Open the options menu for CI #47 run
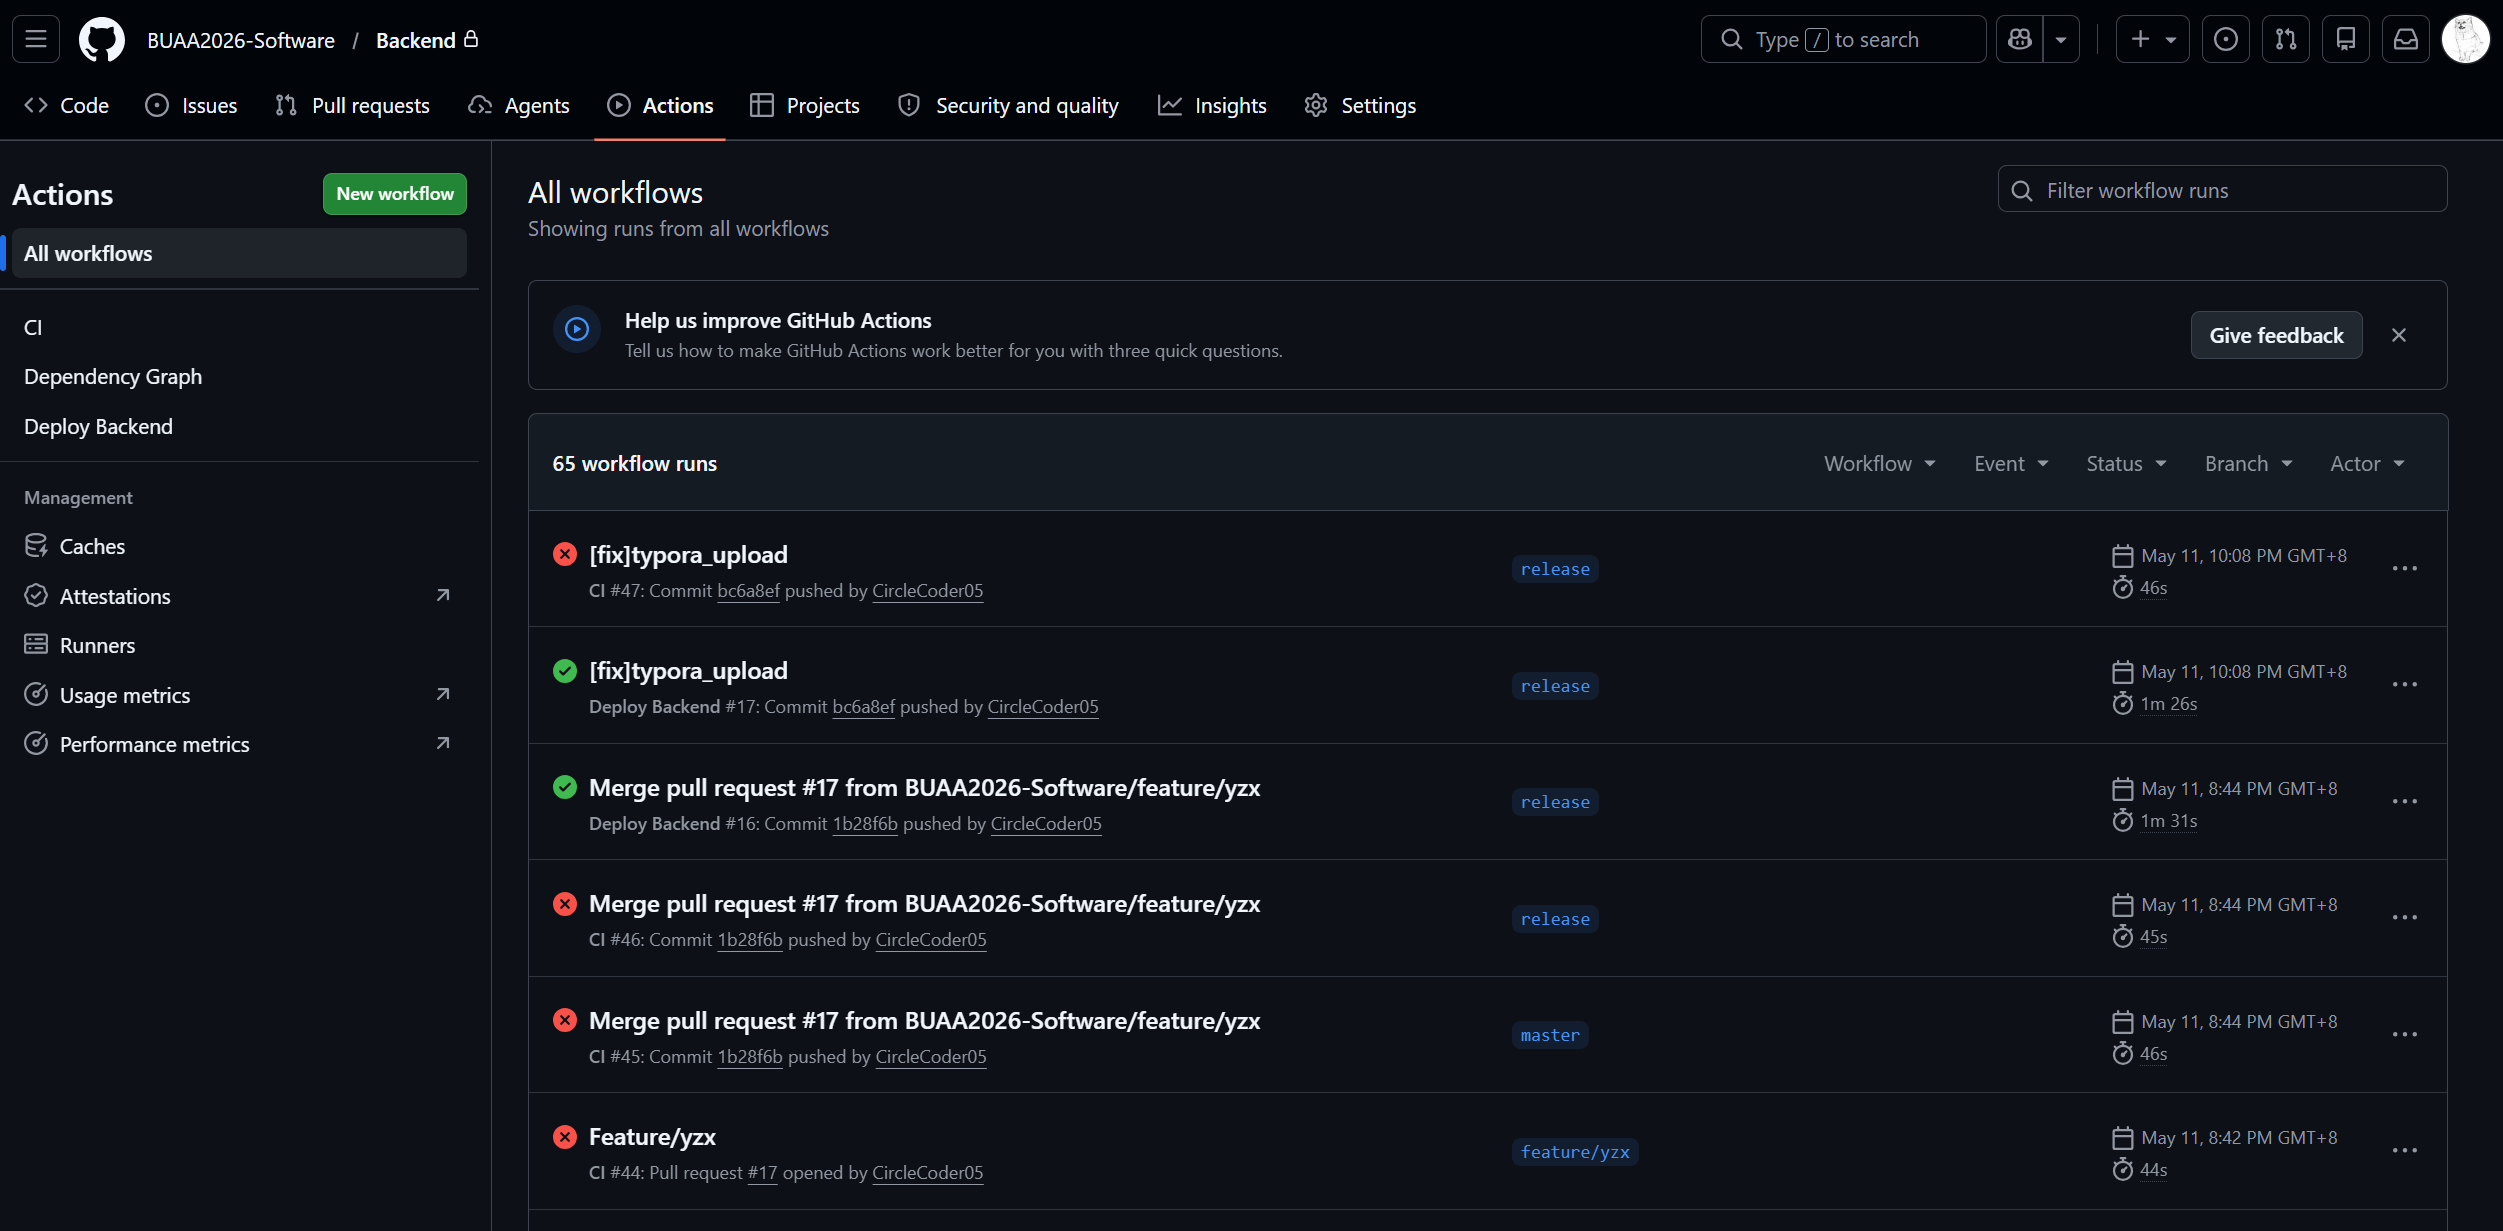 pos(2404,569)
